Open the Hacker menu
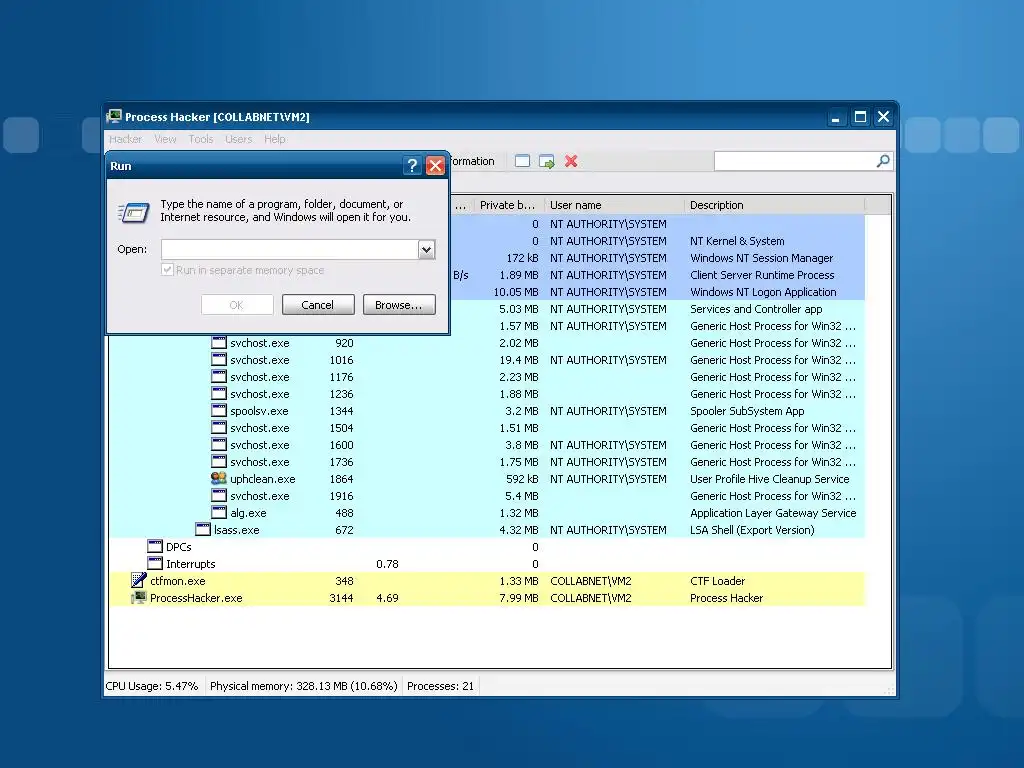The image size is (1024, 768). pos(125,139)
